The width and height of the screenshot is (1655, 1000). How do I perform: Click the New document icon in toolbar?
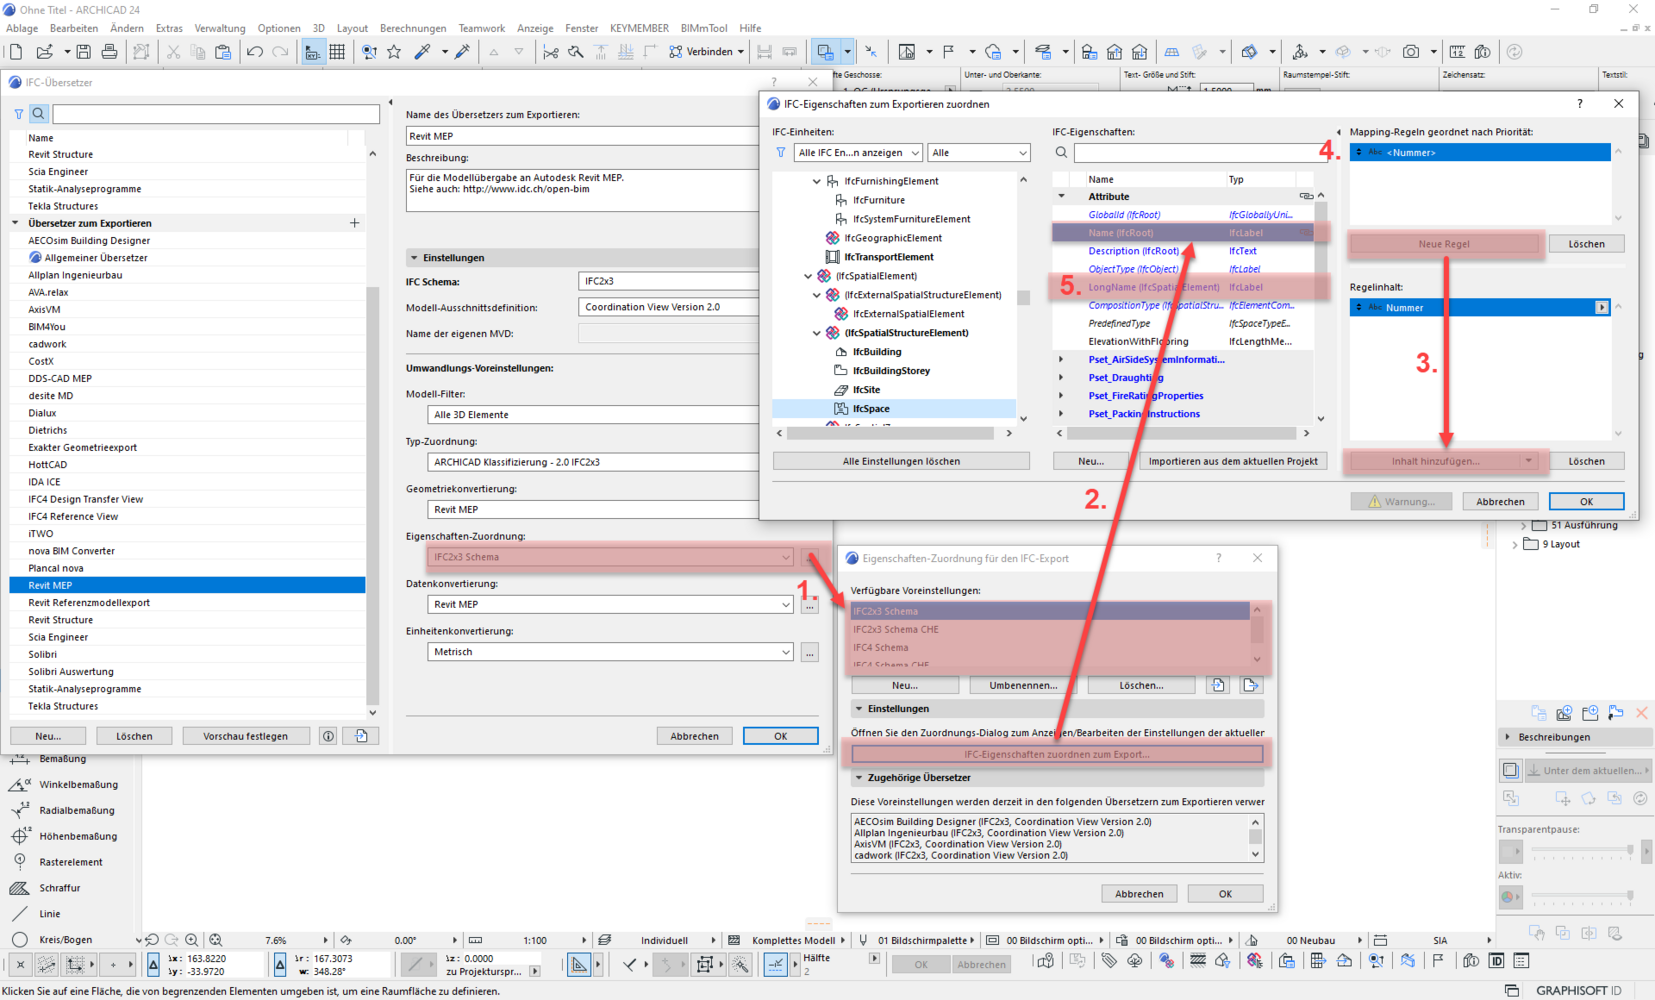click(16, 52)
